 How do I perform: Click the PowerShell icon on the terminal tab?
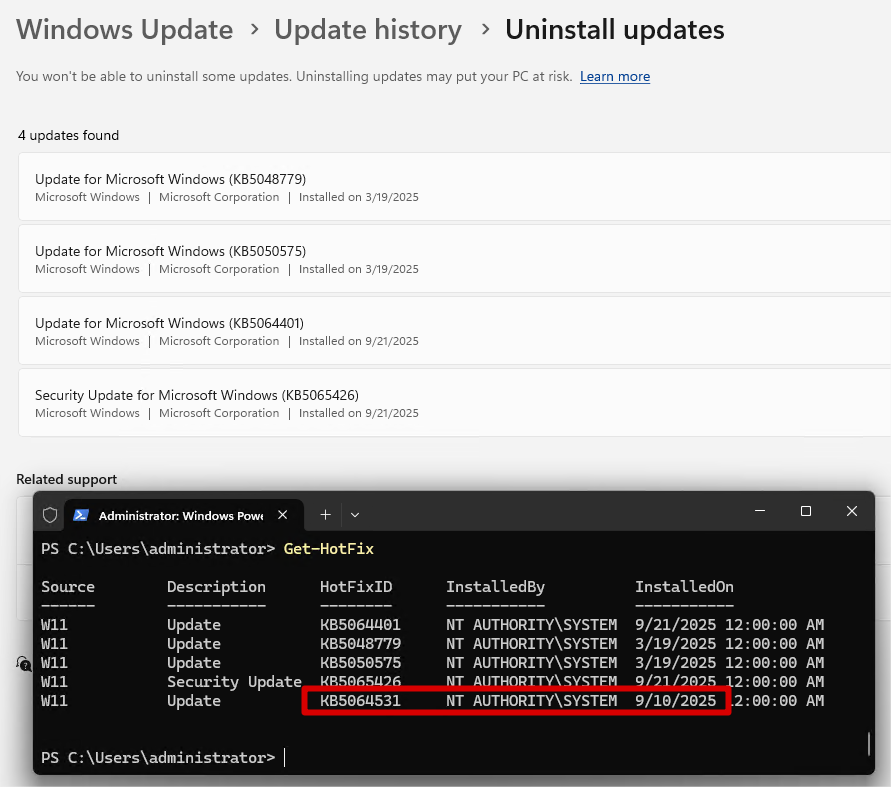tap(81, 515)
